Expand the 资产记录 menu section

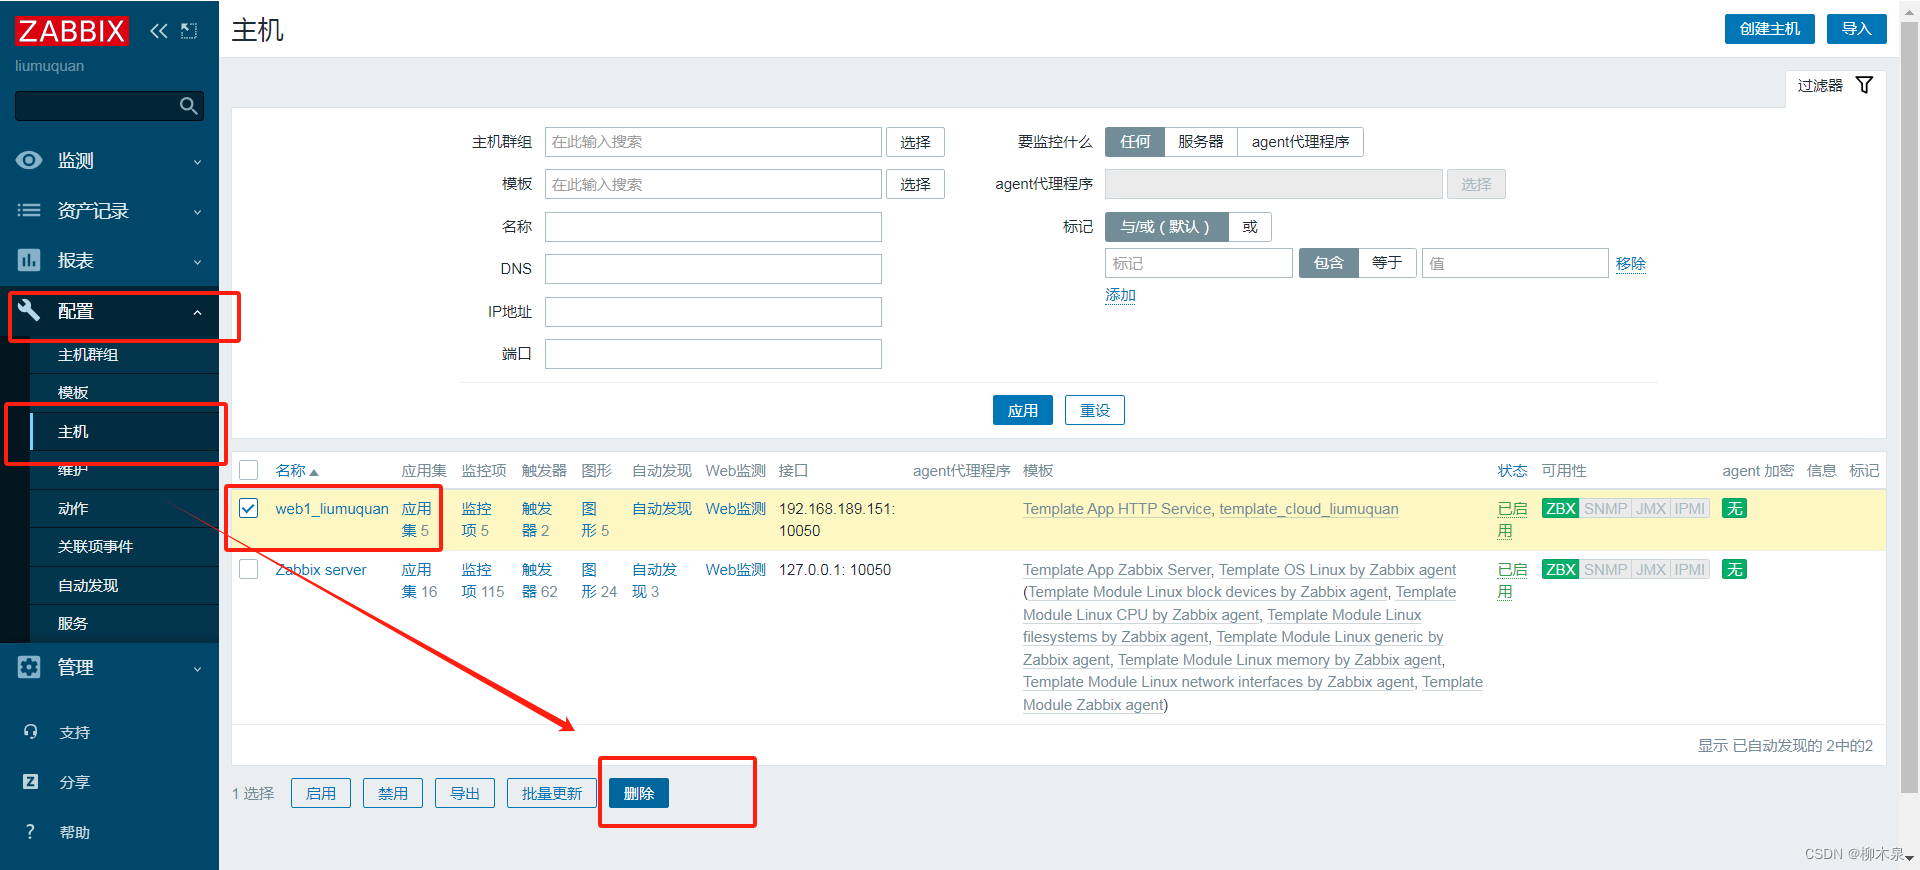(x=109, y=210)
